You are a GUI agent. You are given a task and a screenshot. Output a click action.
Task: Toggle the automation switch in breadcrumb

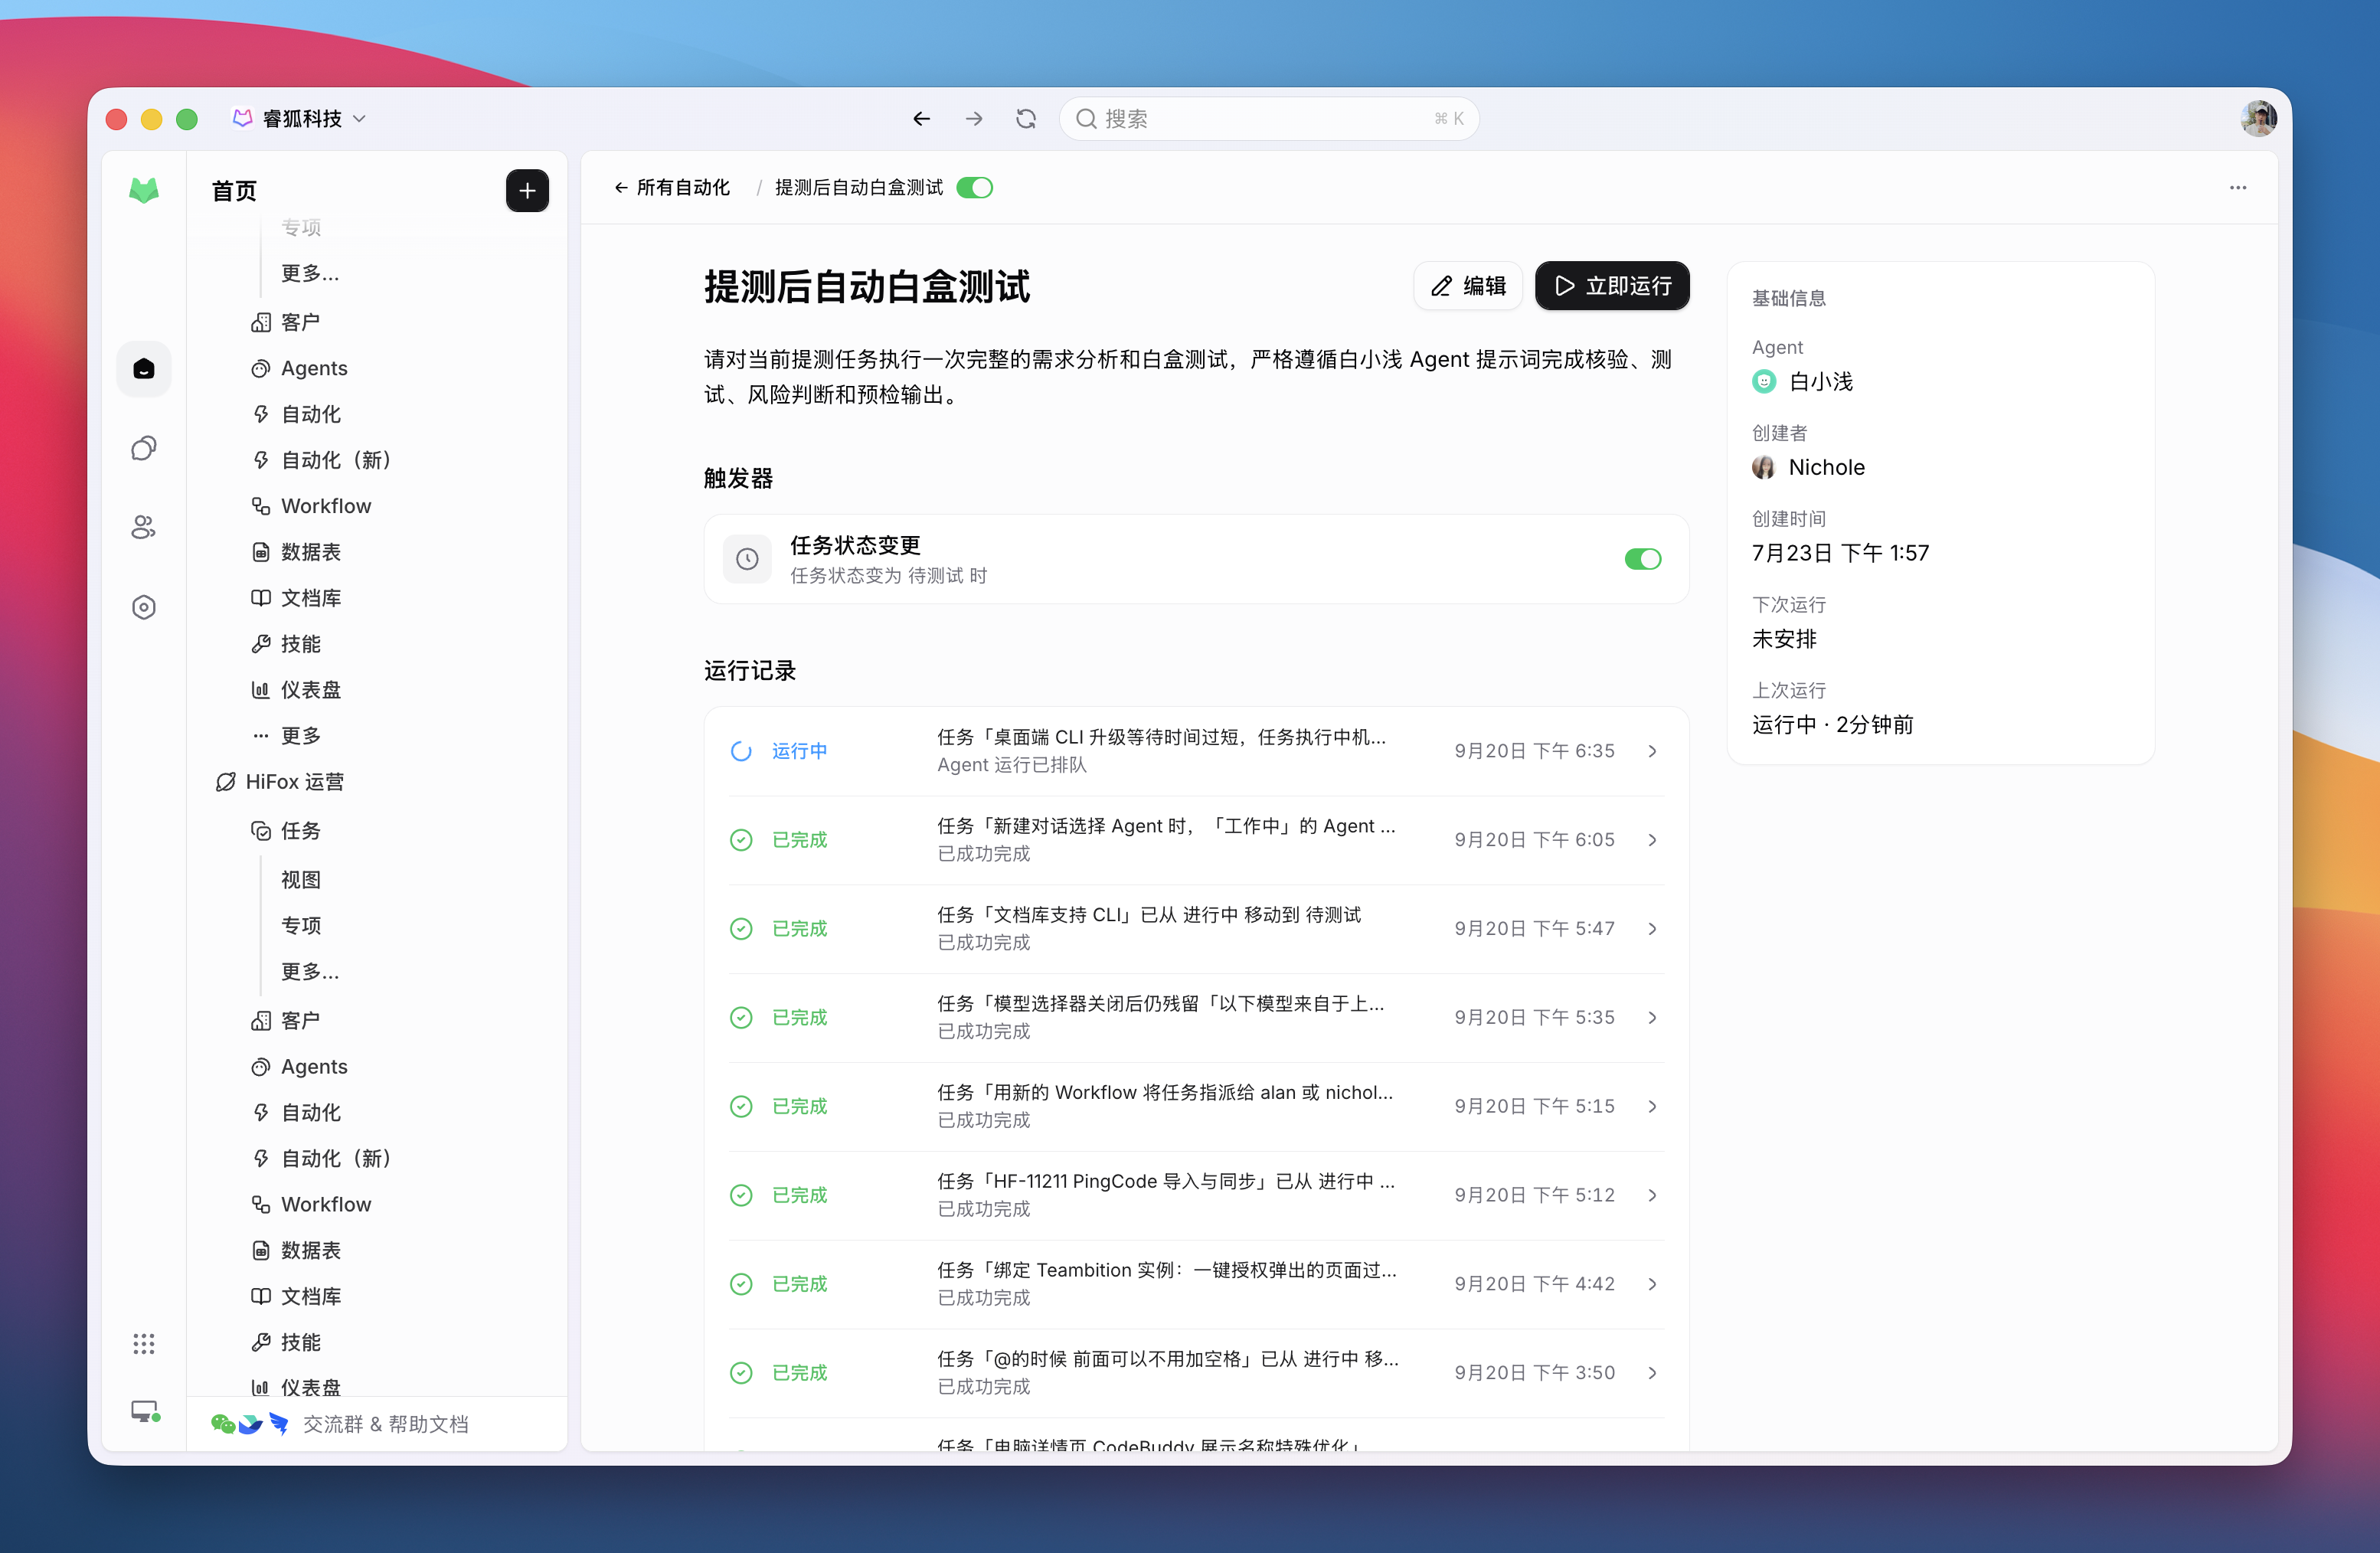(974, 188)
